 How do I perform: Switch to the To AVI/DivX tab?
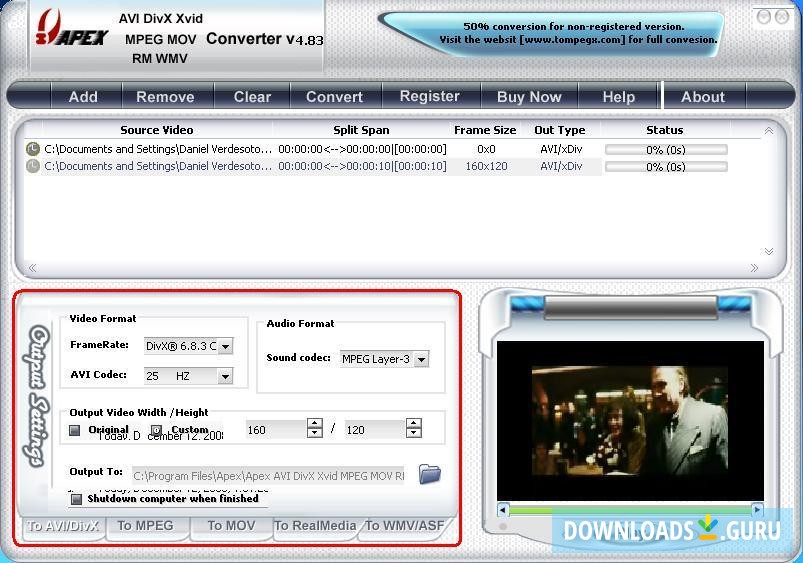pyautogui.click(x=62, y=526)
